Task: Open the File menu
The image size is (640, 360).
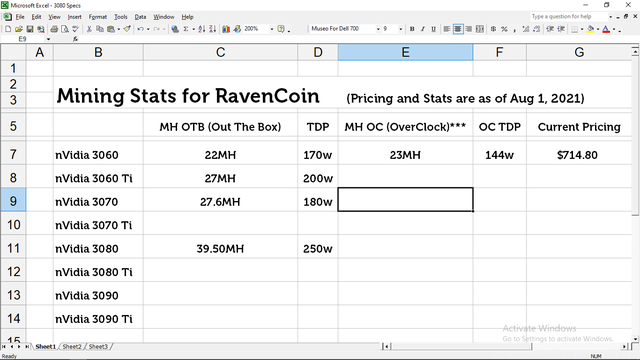Action: tap(20, 17)
